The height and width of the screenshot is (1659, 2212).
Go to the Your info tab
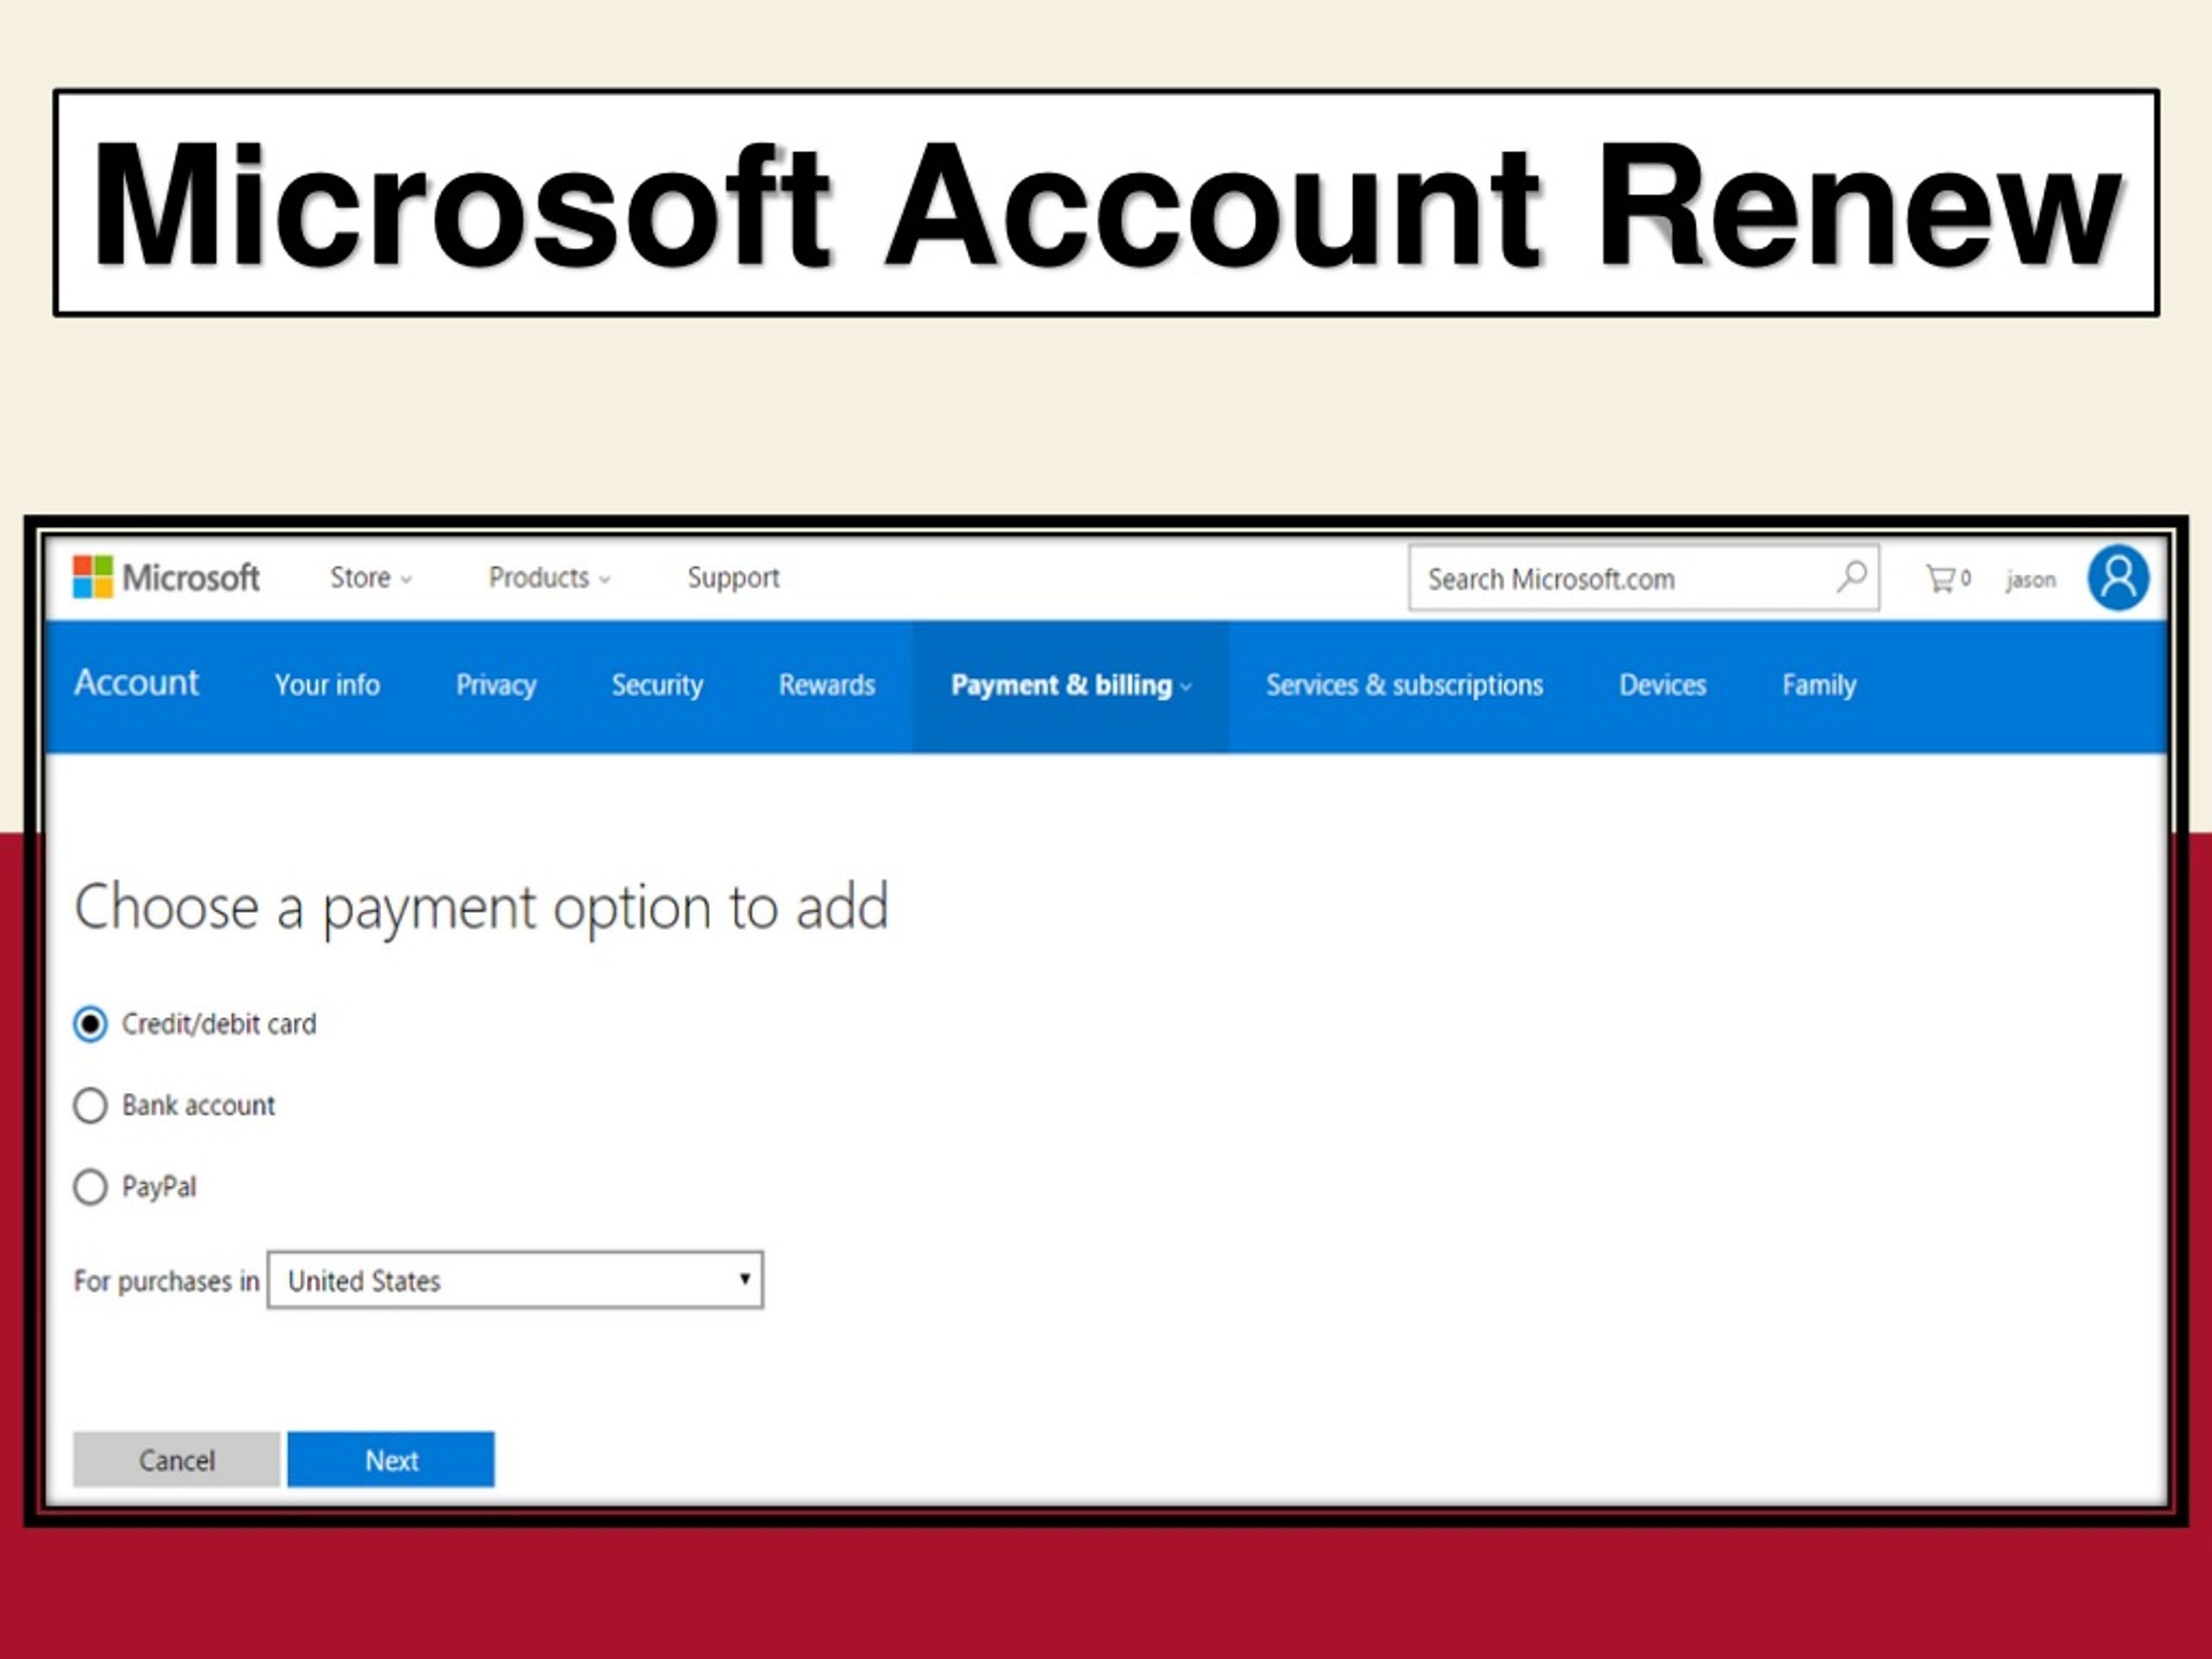tap(327, 685)
